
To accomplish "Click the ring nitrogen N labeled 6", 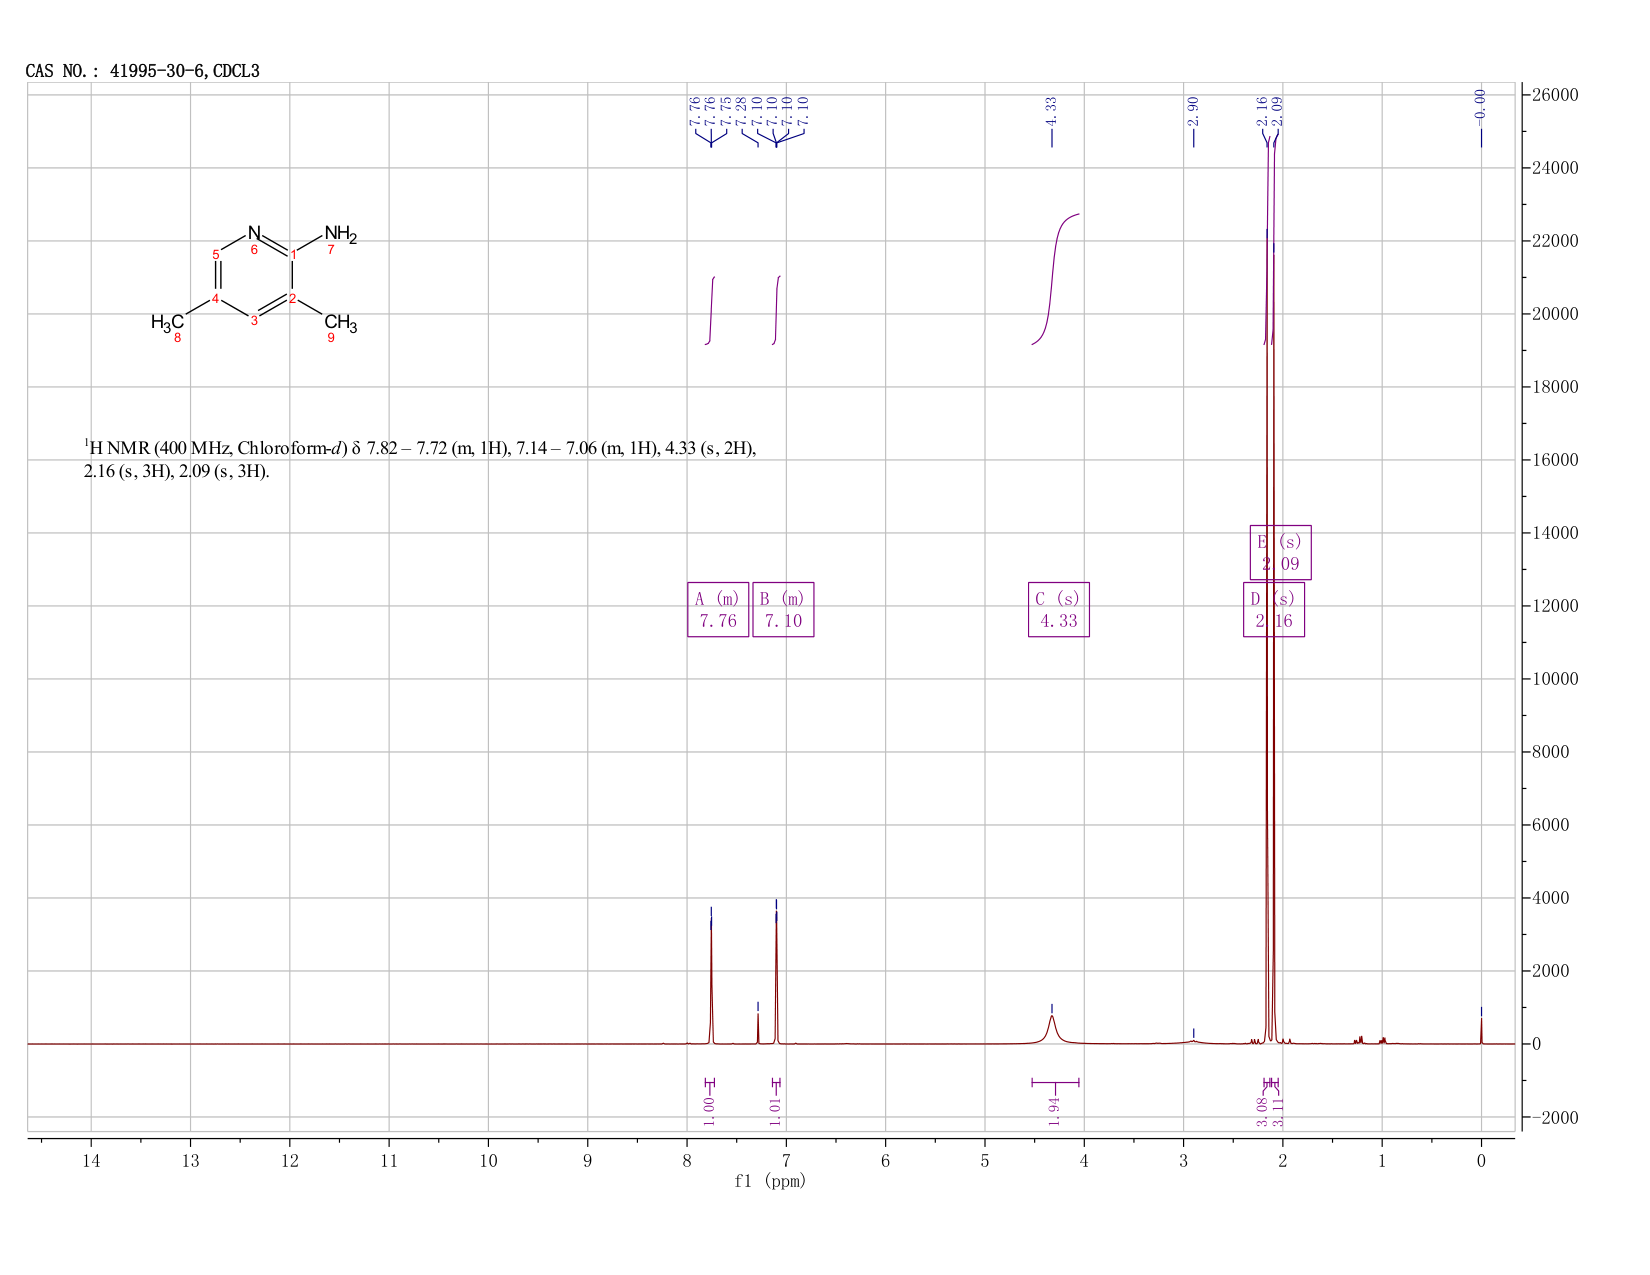I will [254, 232].
